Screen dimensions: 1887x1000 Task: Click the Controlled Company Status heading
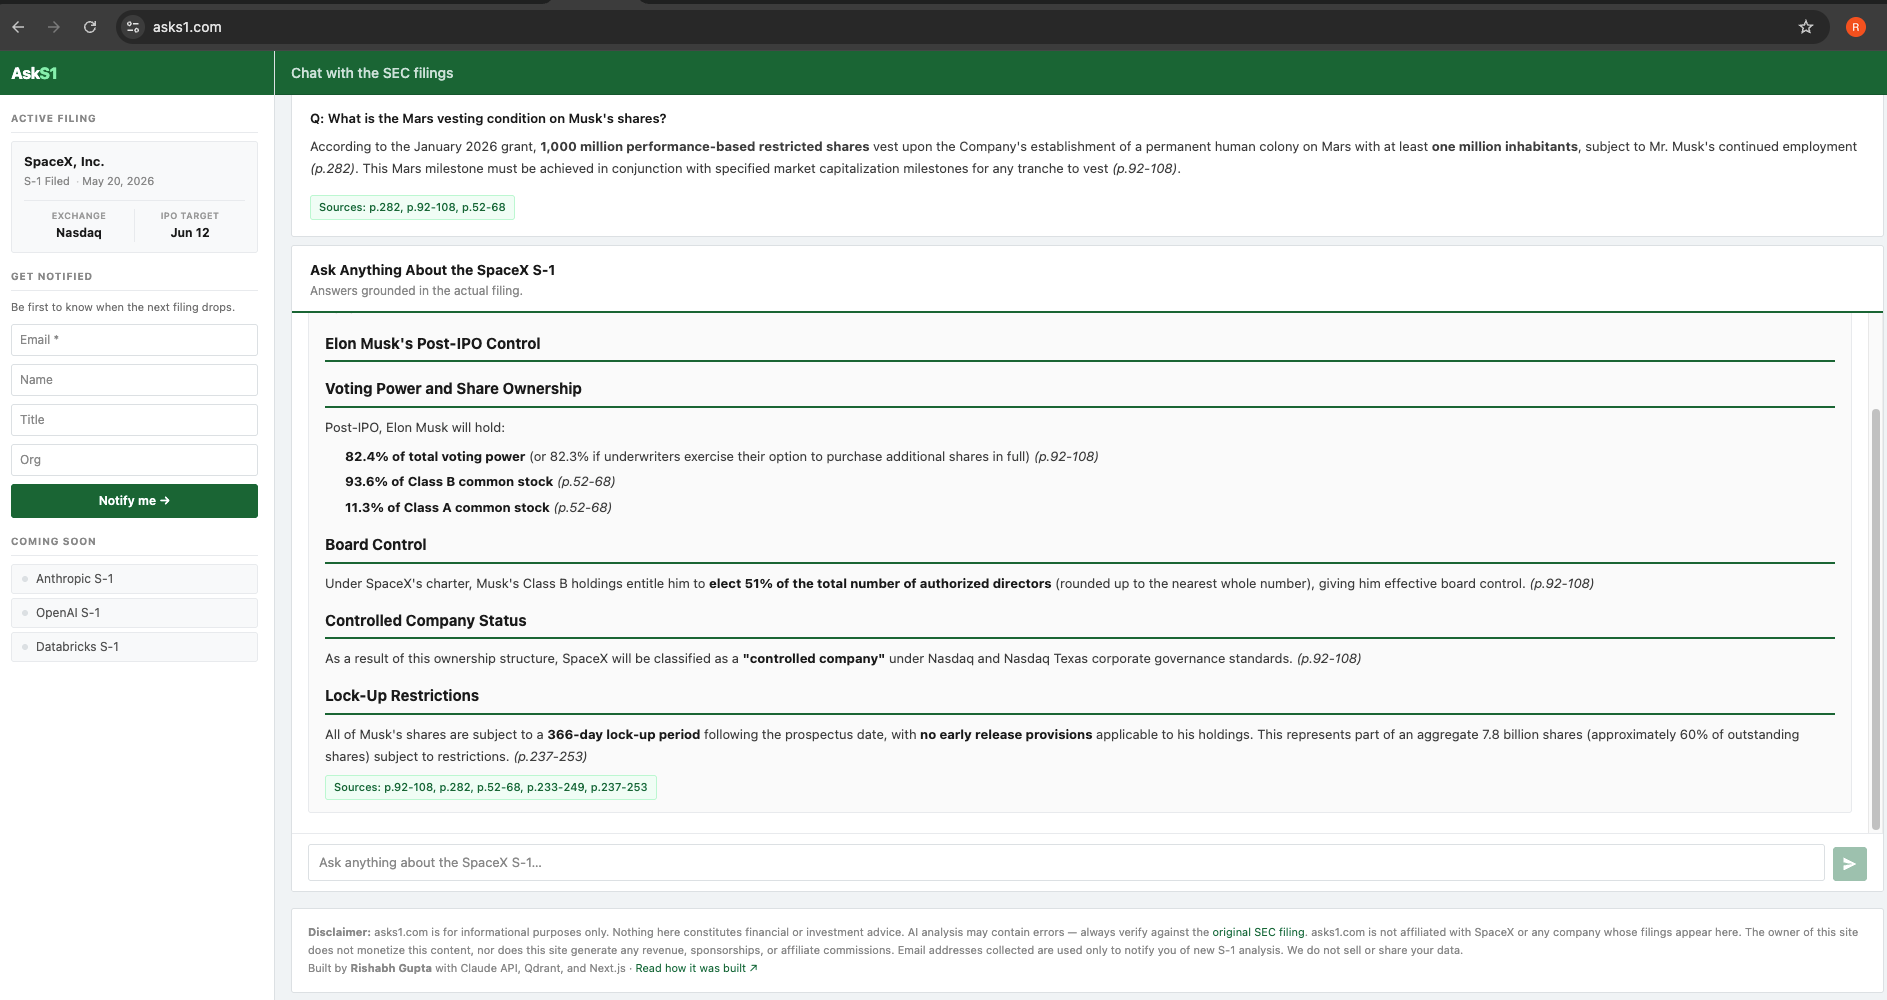(425, 621)
